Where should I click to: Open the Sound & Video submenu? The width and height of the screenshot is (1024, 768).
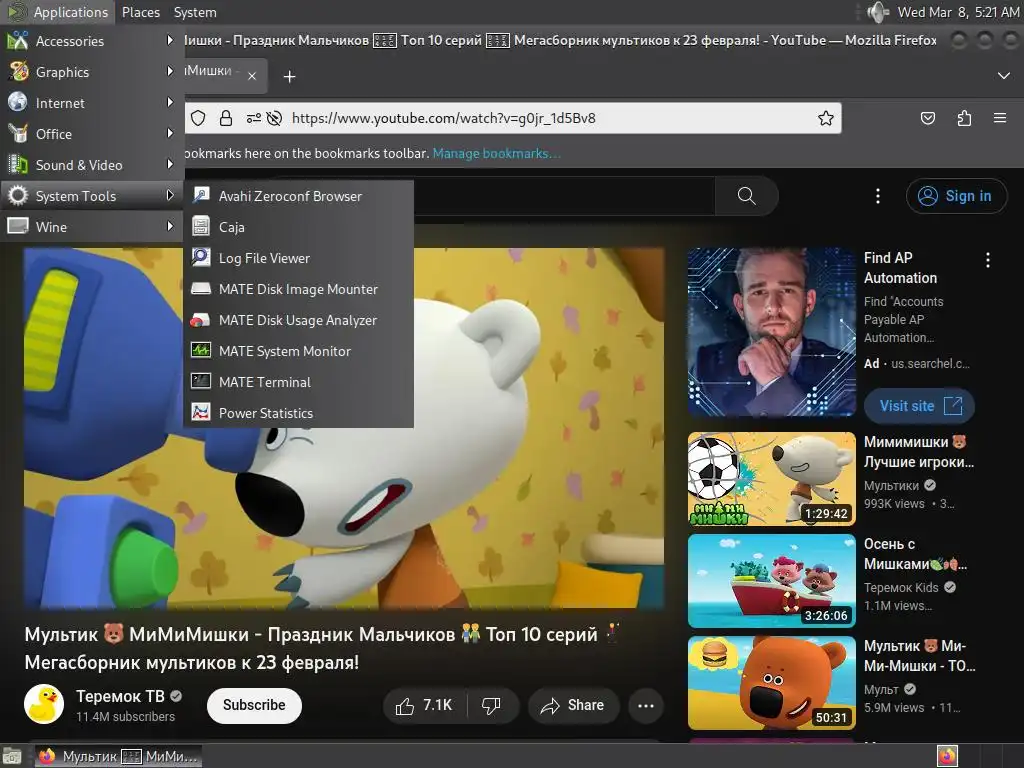91,165
